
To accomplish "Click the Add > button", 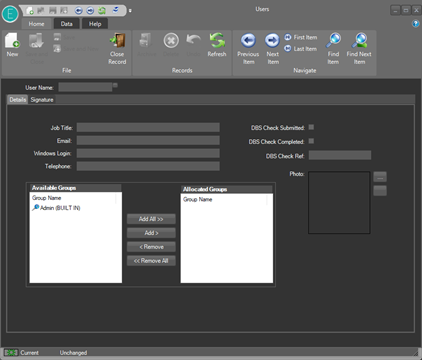I will (151, 233).
